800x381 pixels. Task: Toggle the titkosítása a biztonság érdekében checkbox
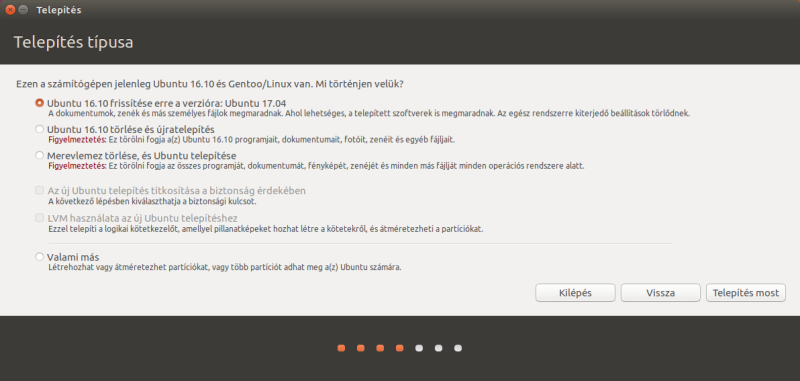click(x=39, y=191)
